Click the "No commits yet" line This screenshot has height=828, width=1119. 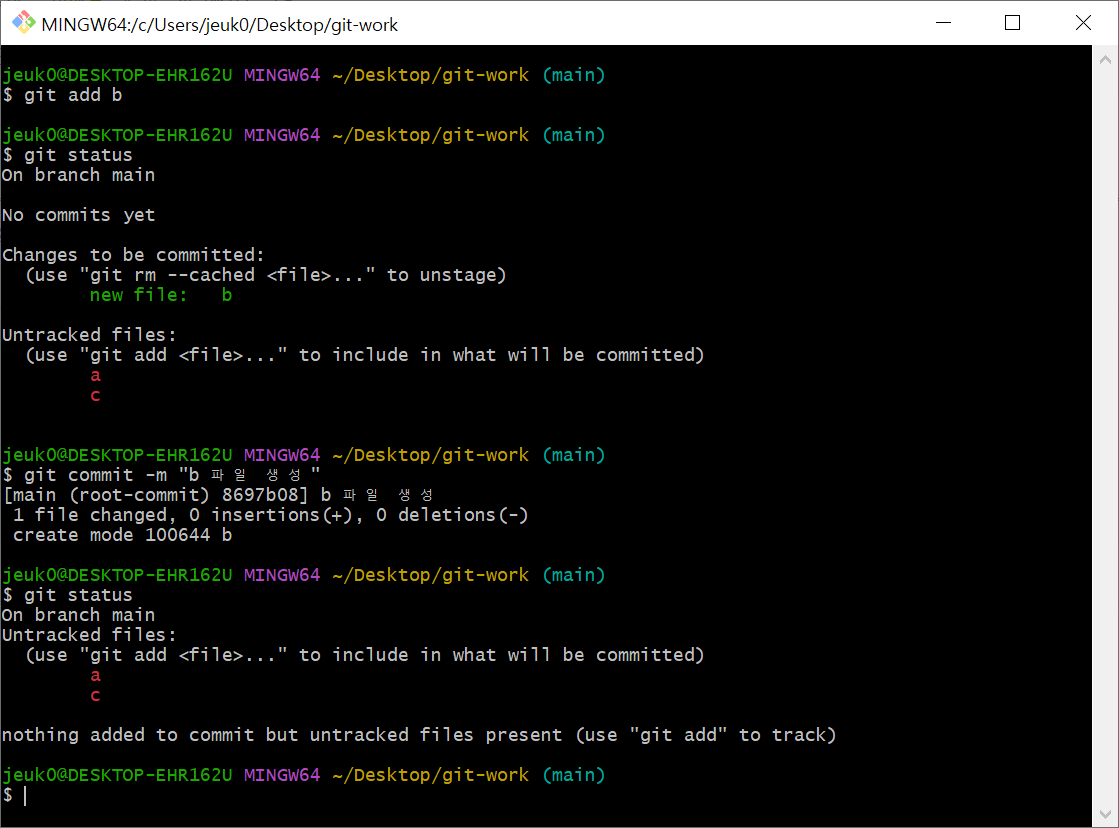[x=79, y=216]
